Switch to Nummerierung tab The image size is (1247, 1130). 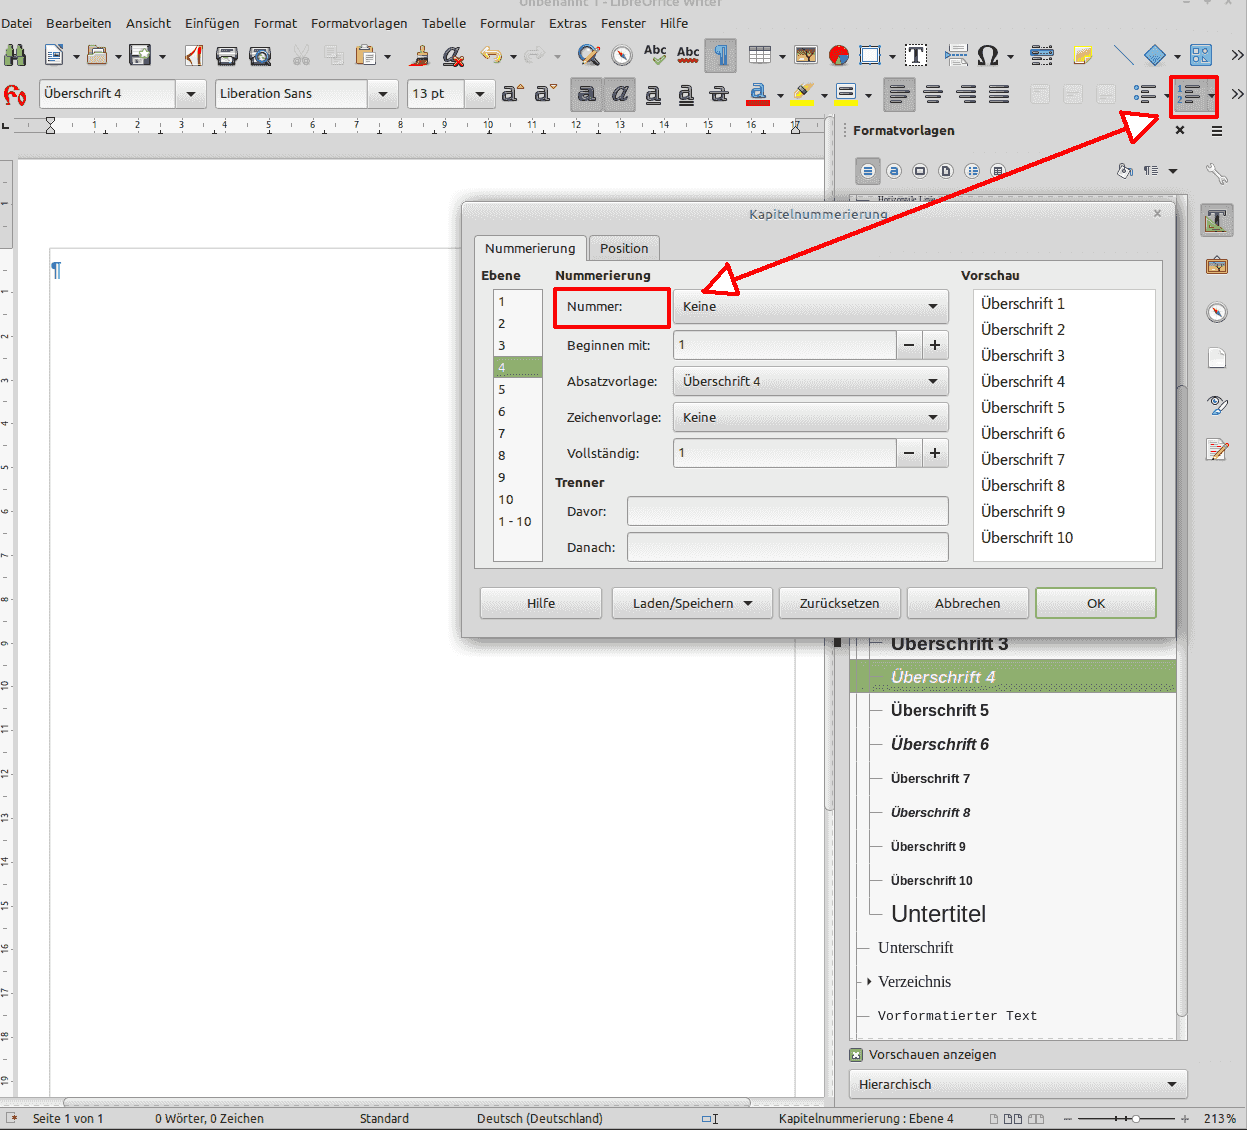coord(530,248)
